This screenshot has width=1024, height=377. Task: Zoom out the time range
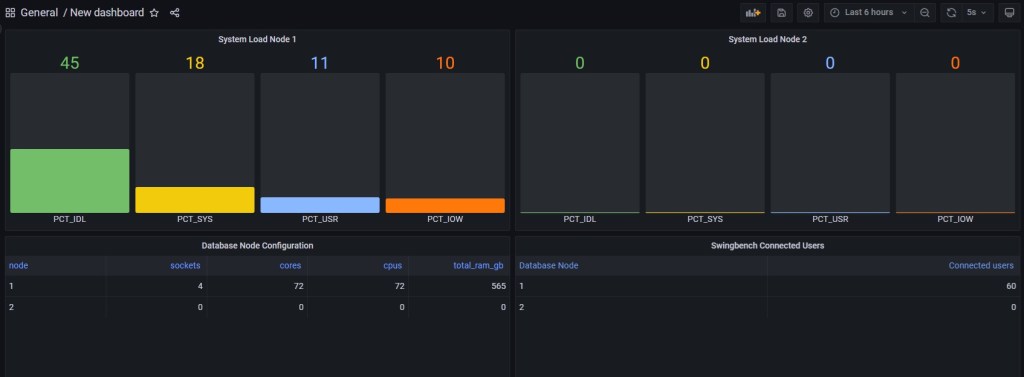pyautogui.click(x=925, y=12)
